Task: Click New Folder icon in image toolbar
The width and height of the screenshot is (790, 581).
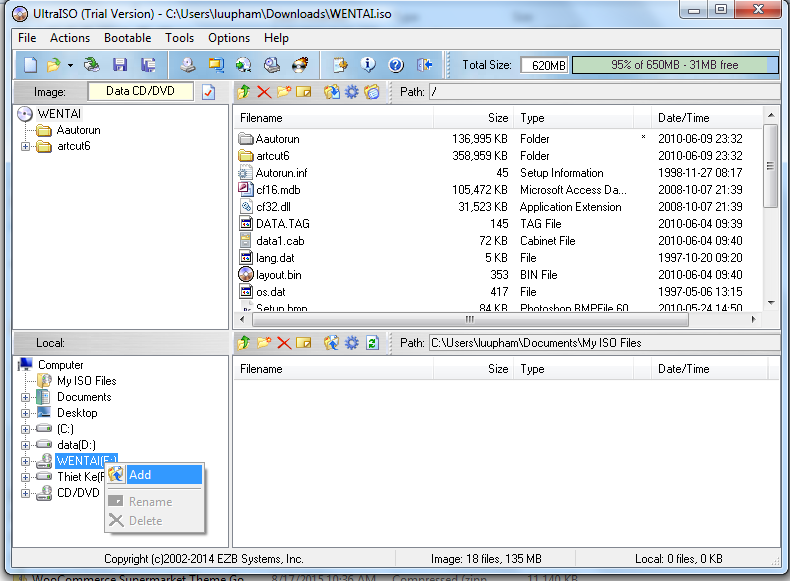Action: [284, 92]
